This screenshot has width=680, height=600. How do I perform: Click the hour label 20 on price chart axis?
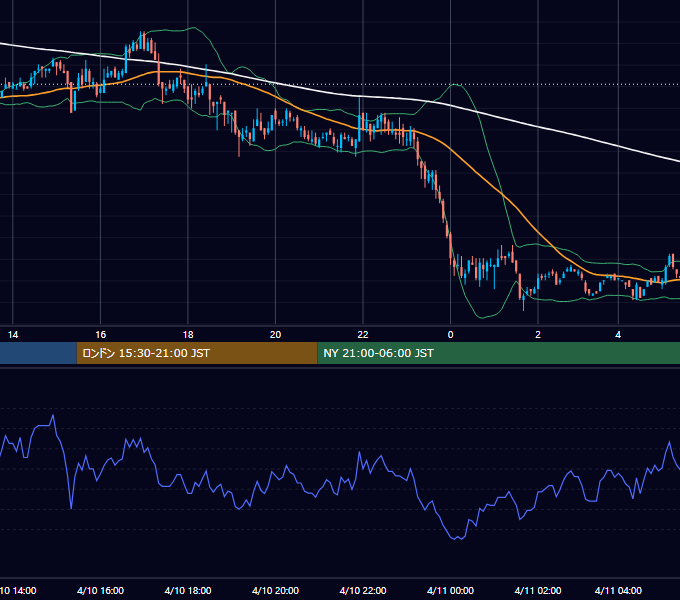coord(275,335)
